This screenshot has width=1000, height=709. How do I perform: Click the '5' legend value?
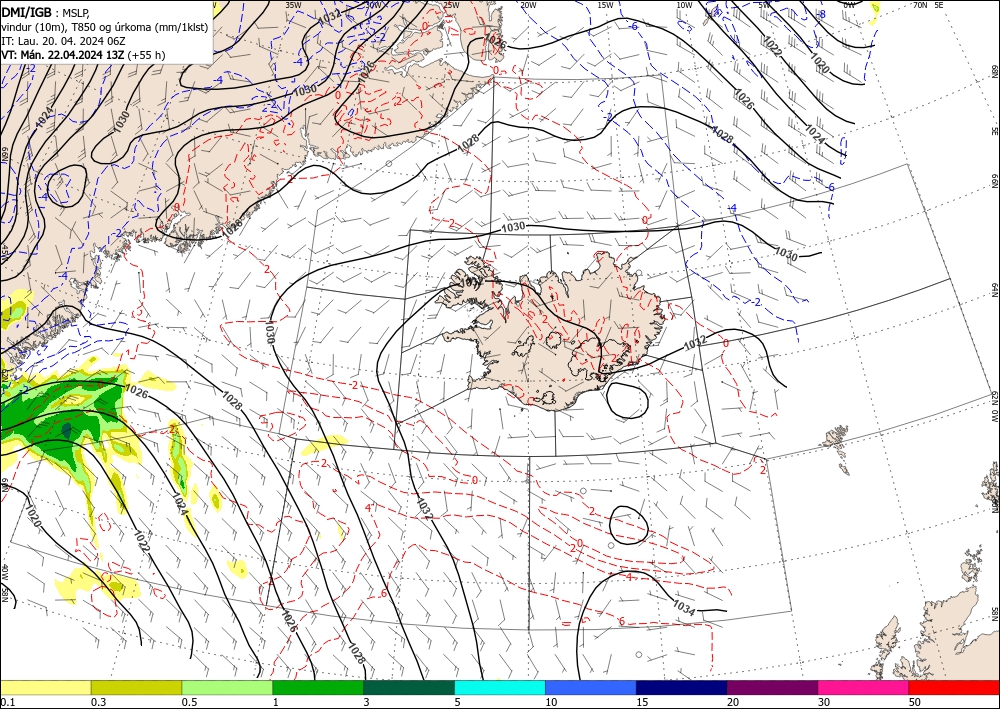coord(457,702)
